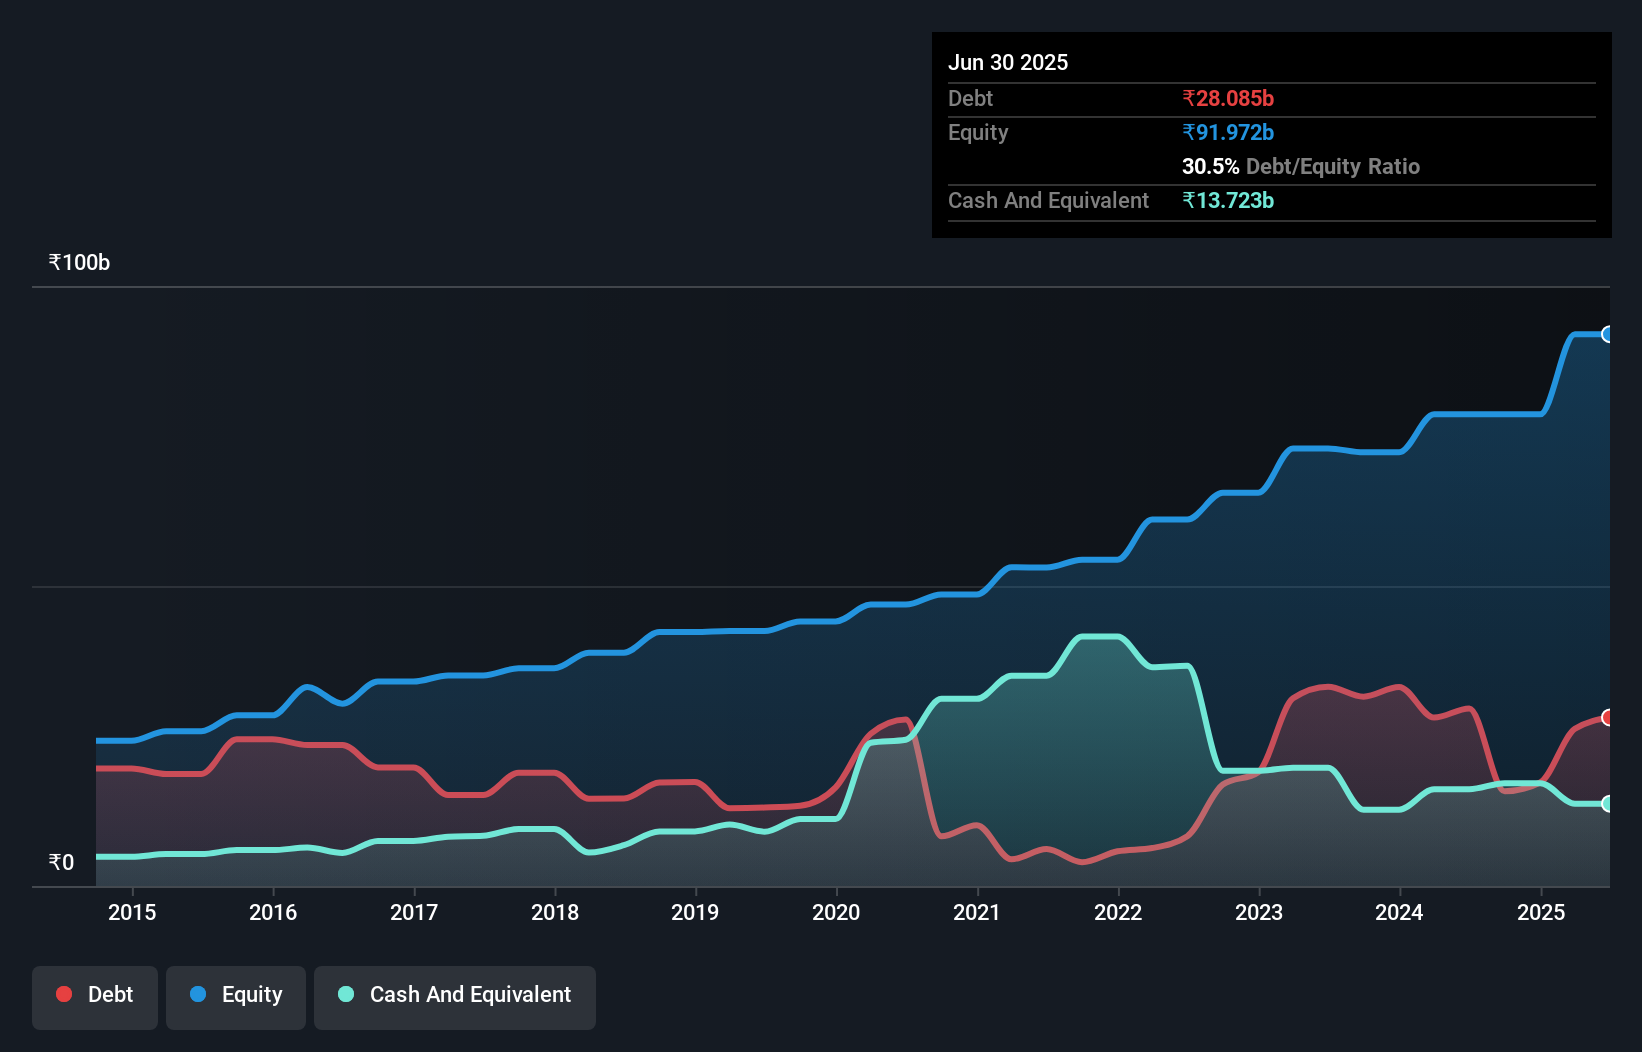Click the Debt label in tooltip
Image resolution: width=1642 pixels, height=1052 pixels.
(x=970, y=98)
